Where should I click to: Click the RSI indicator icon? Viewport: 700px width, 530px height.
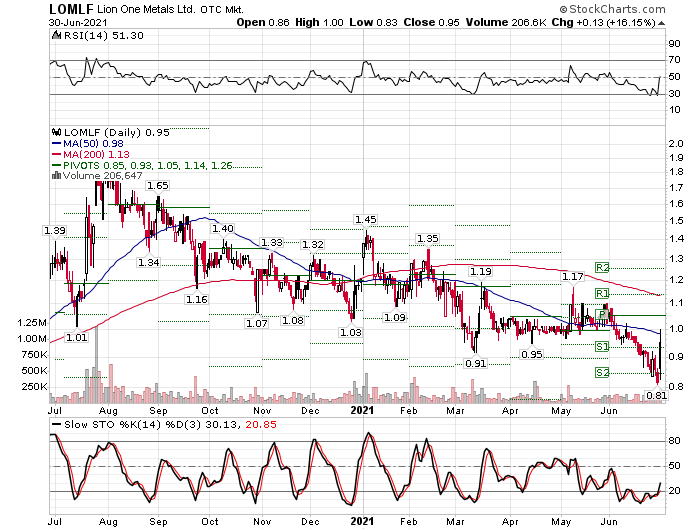point(56,36)
